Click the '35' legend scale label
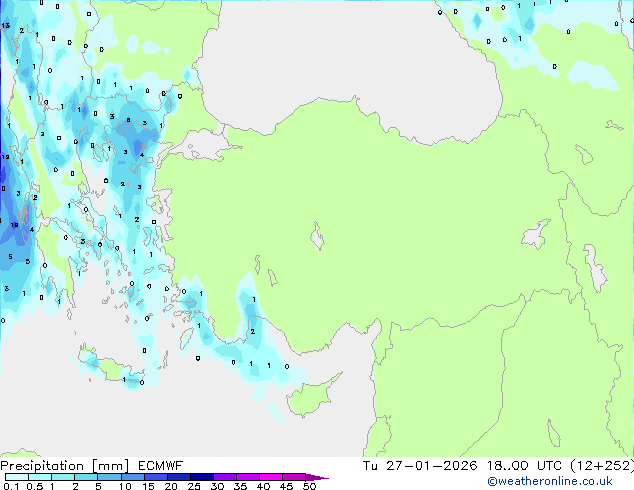The width and height of the screenshot is (634, 490). tap(240, 486)
